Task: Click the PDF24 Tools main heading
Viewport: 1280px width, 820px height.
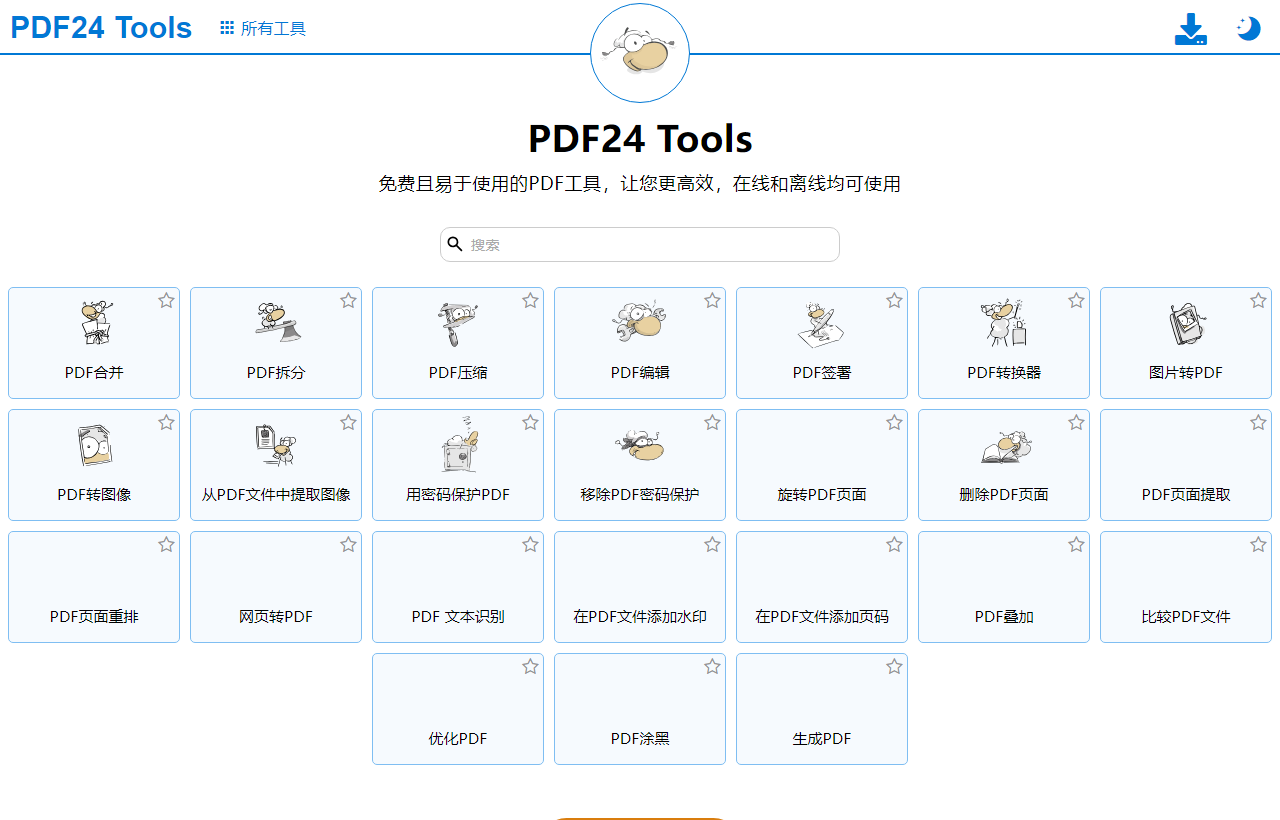Action: [640, 138]
